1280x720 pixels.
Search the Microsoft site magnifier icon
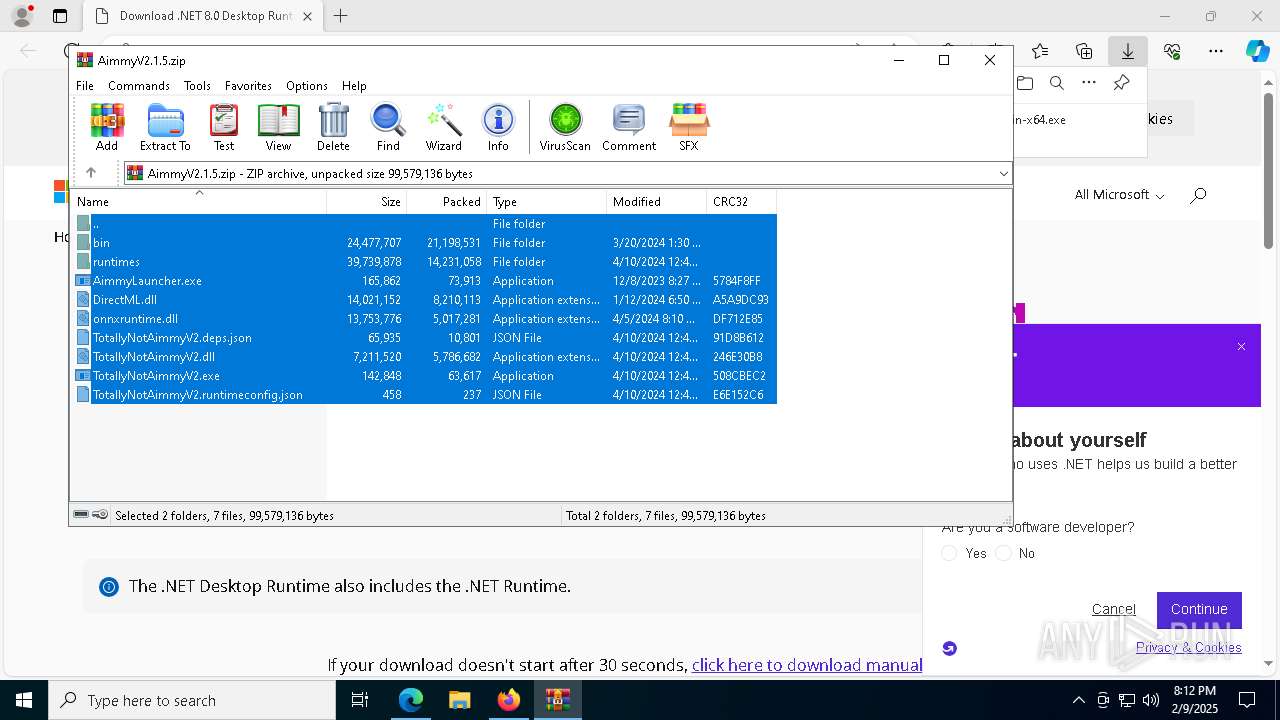click(1198, 195)
